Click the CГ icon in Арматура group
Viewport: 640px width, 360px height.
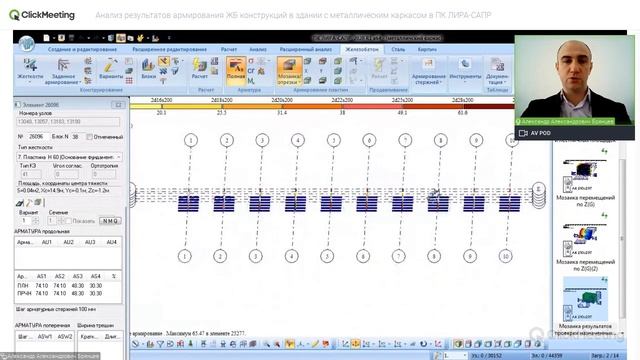coord(251,71)
